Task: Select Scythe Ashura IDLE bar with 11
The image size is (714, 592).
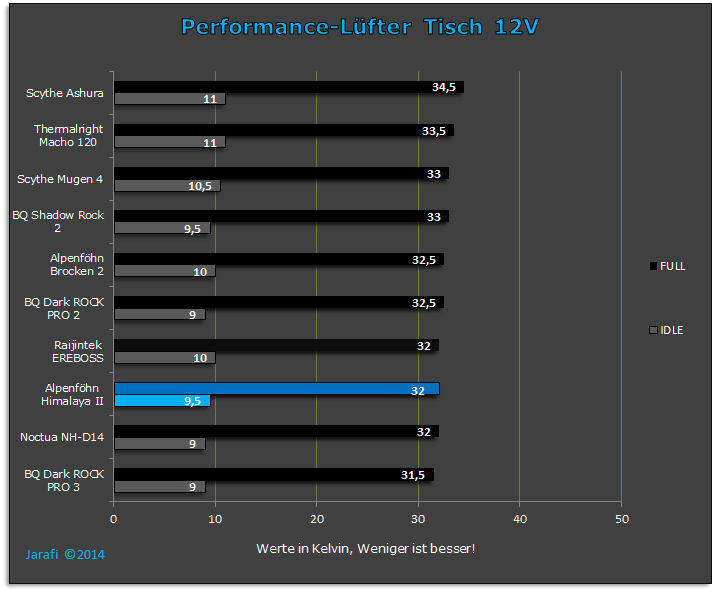Action: click(x=170, y=99)
